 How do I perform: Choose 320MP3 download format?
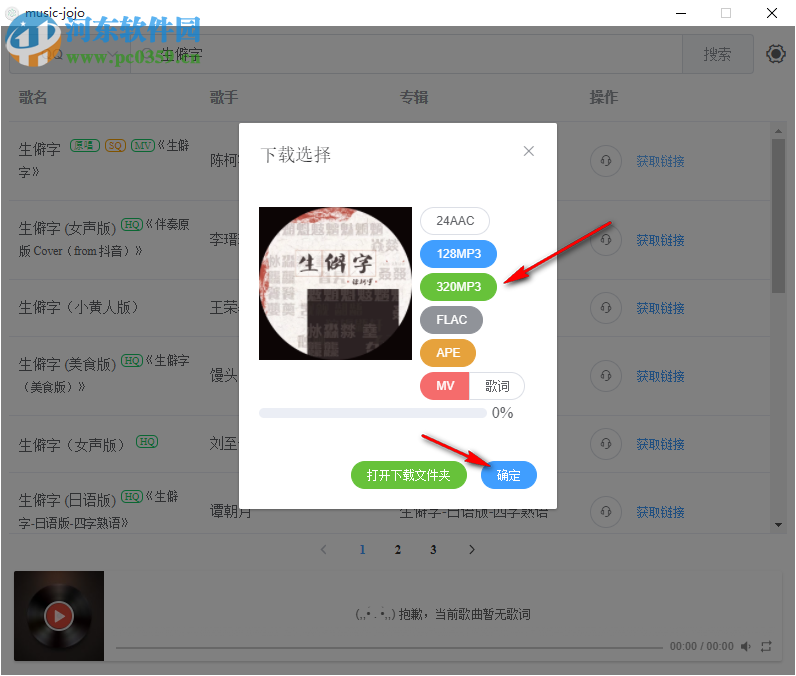pos(458,287)
